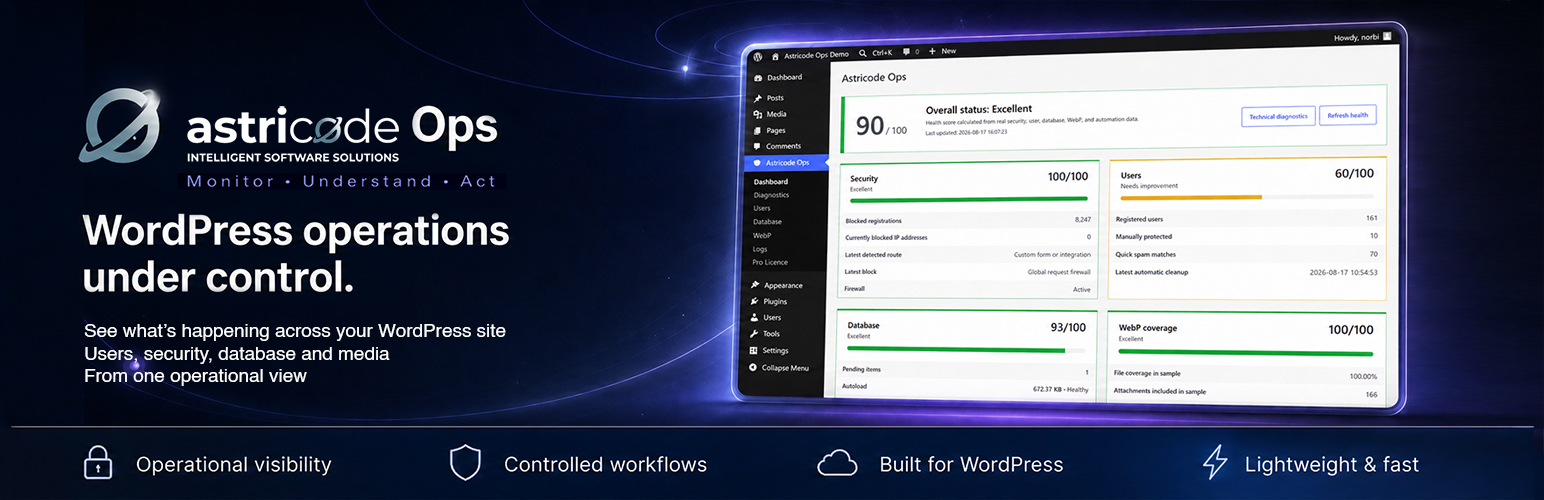Click the Quick spam matches row
This screenshot has width=1544, height=500.
(1246, 254)
